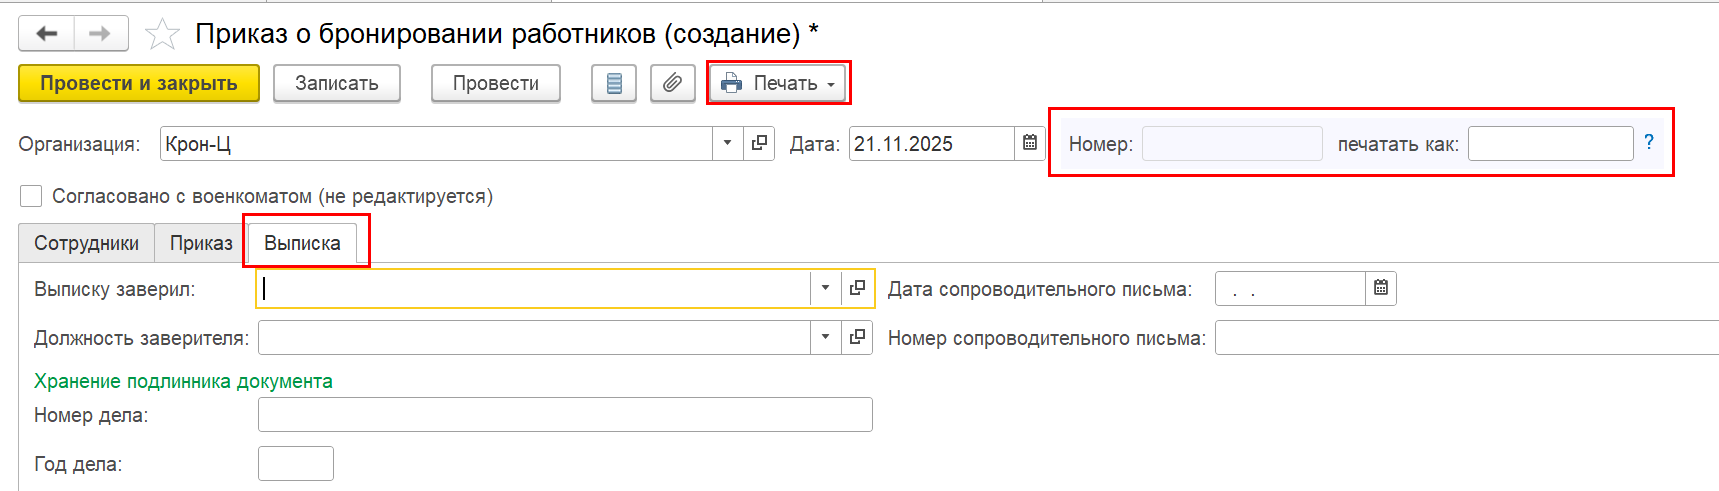Open calendar for Дата сопроводительного письма
This screenshot has width=1719, height=491.
[x=1381, y=289]
